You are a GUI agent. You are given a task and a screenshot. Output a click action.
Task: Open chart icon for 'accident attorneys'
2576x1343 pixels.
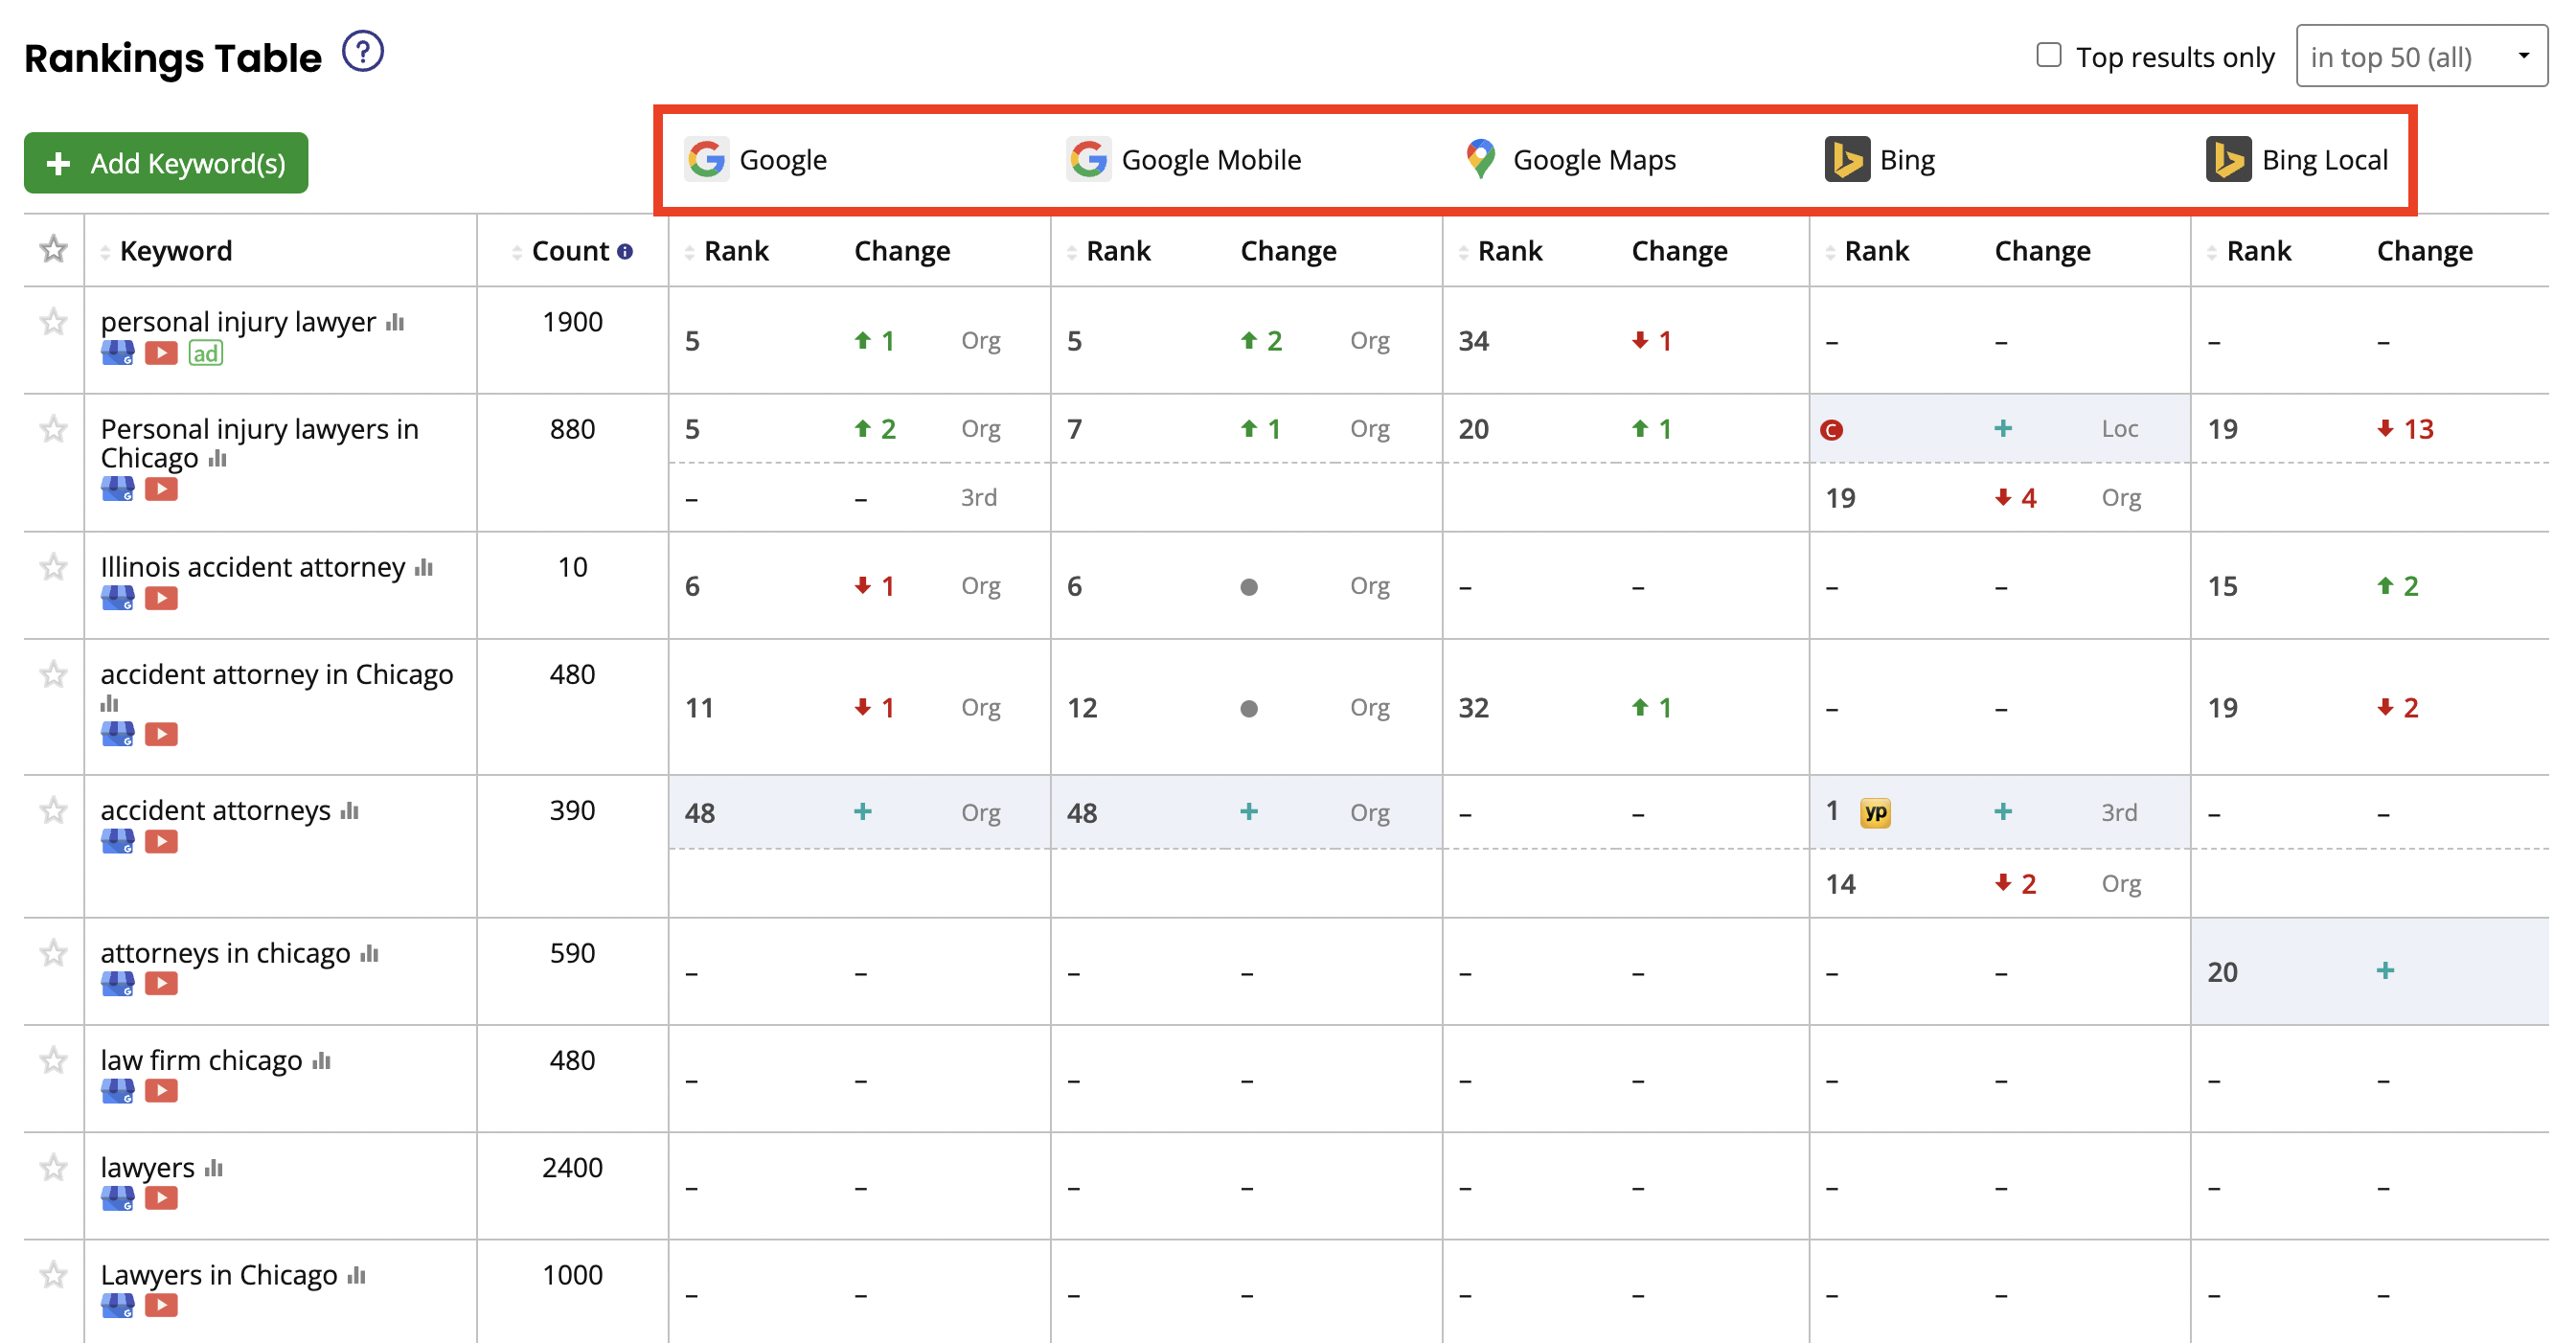349,811
